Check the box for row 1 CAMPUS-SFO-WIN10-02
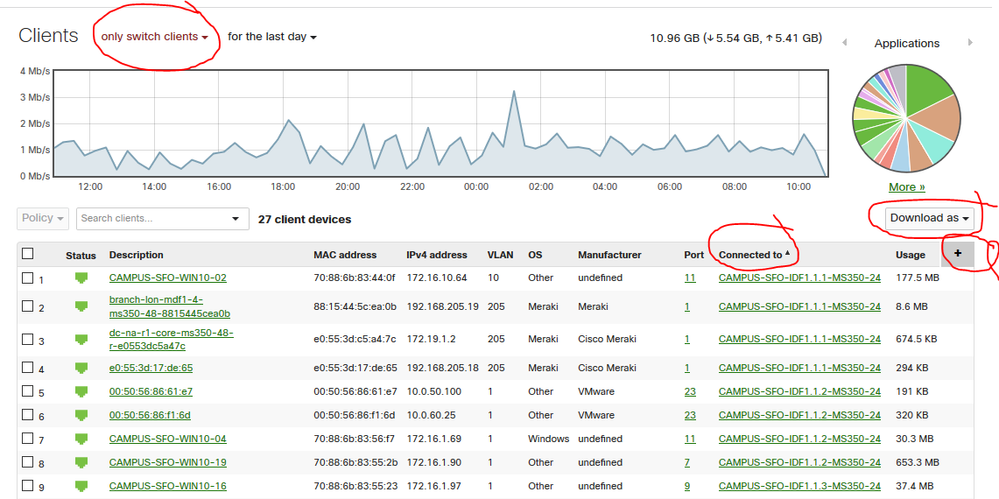Screen dimensions: 999x499 click(27, 278)
